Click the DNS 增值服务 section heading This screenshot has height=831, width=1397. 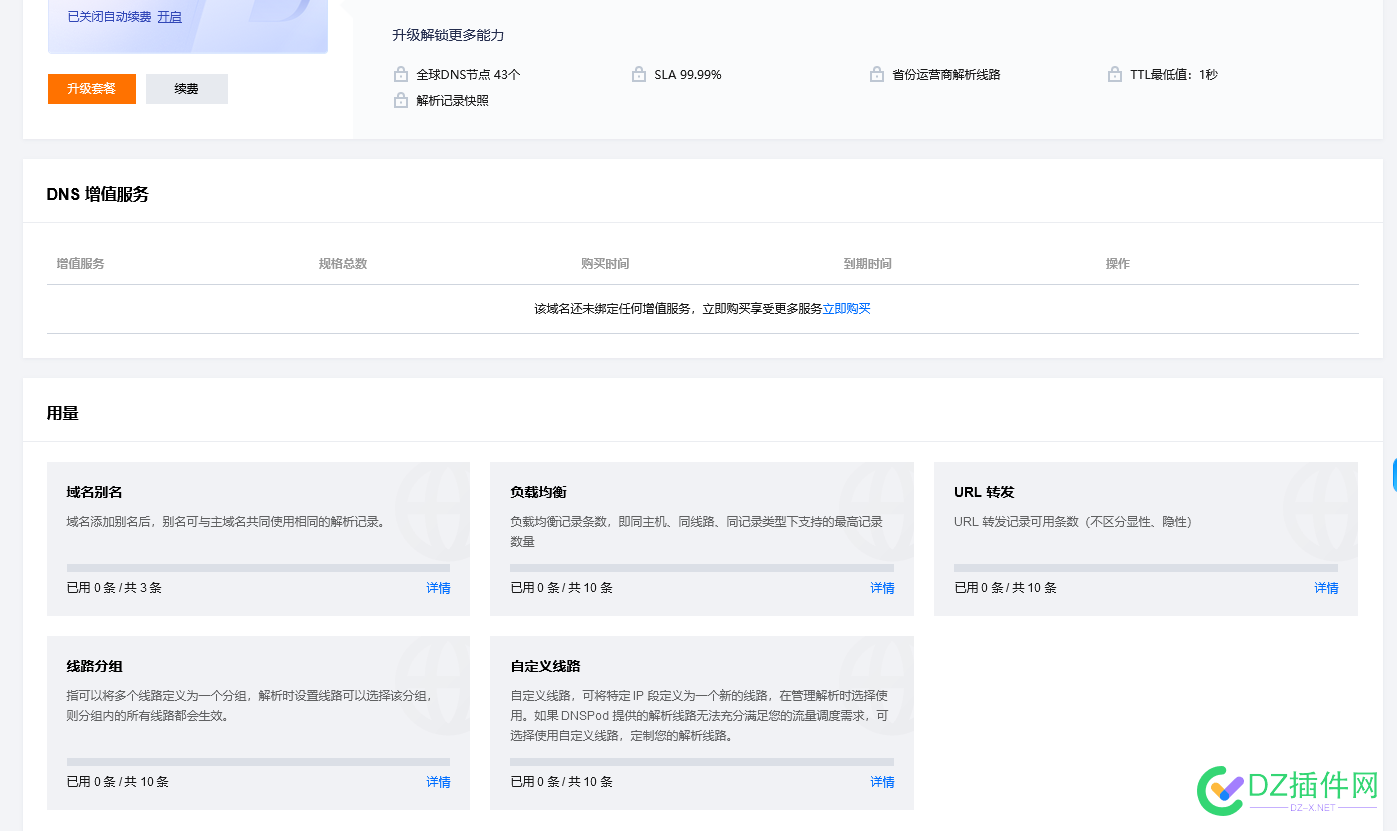(x=98, y=195)
